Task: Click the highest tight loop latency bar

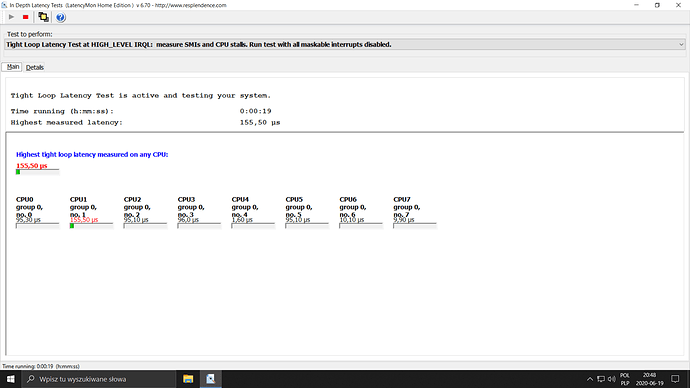Action: pos(37,172)
